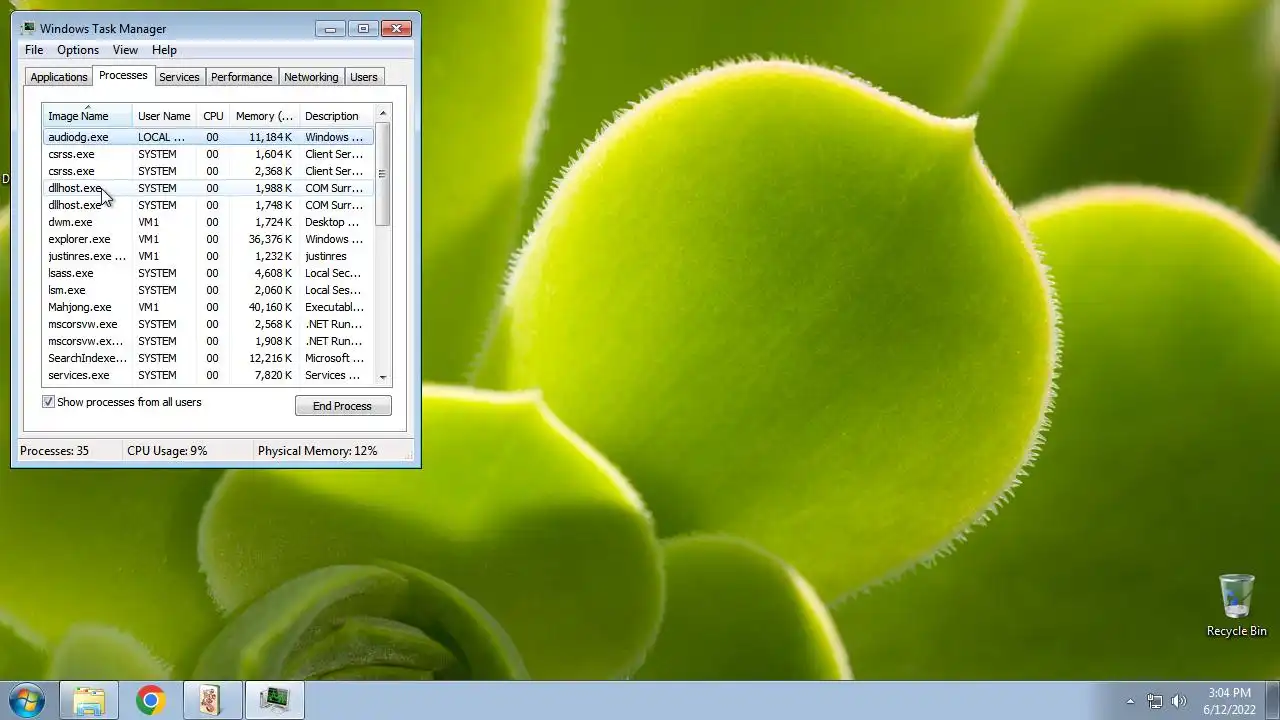The width and height of the screenshot is (1280, 720).
Task: Open the Help menu
Action: [164, 50]
